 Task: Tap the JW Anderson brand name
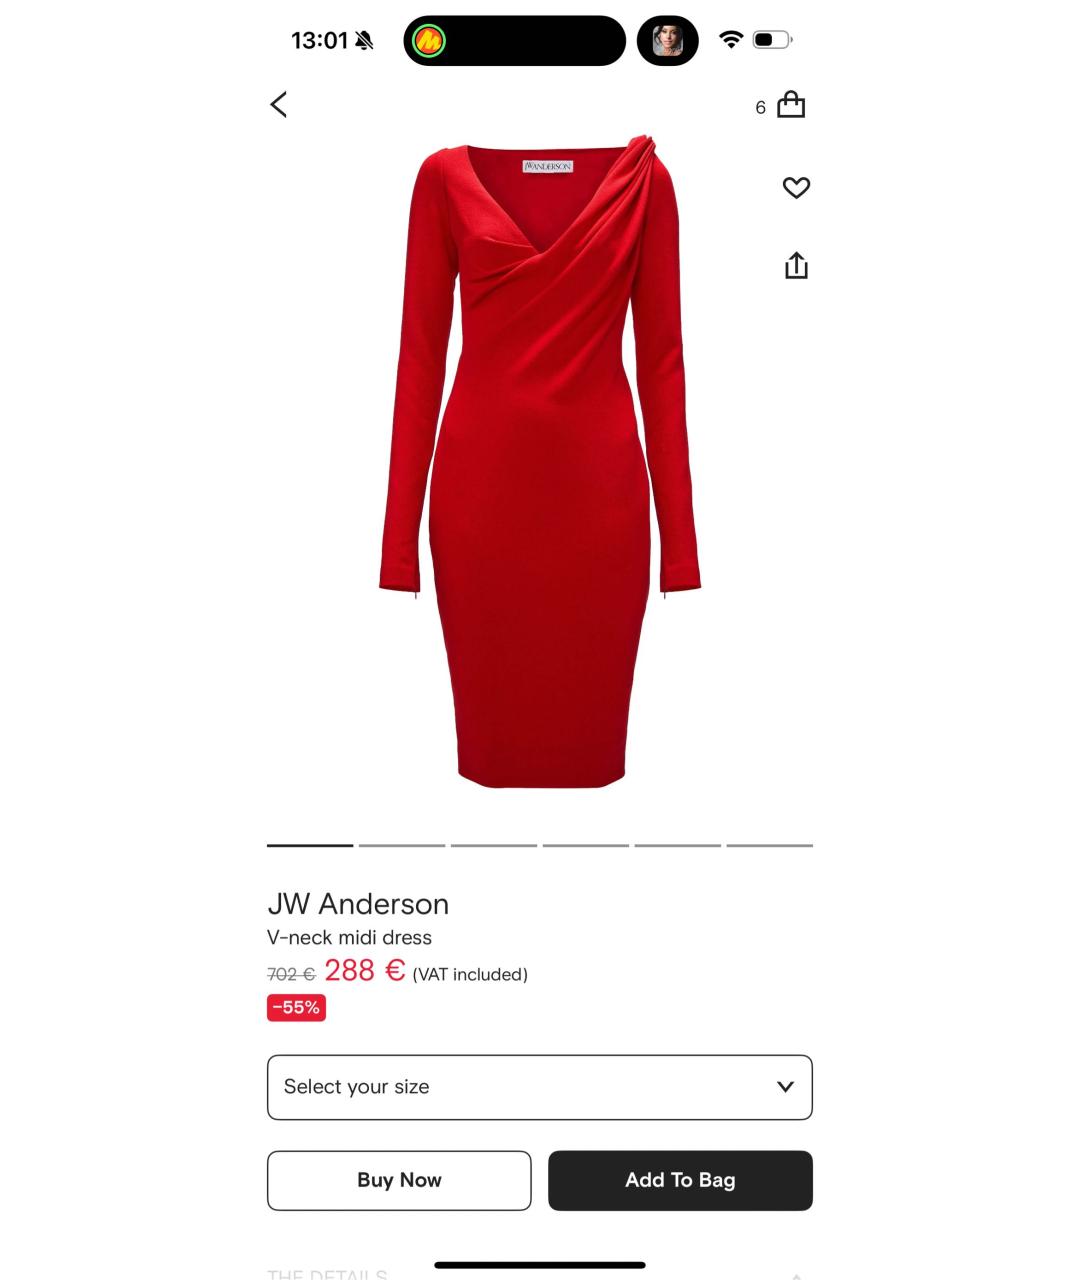coord(358,904)
